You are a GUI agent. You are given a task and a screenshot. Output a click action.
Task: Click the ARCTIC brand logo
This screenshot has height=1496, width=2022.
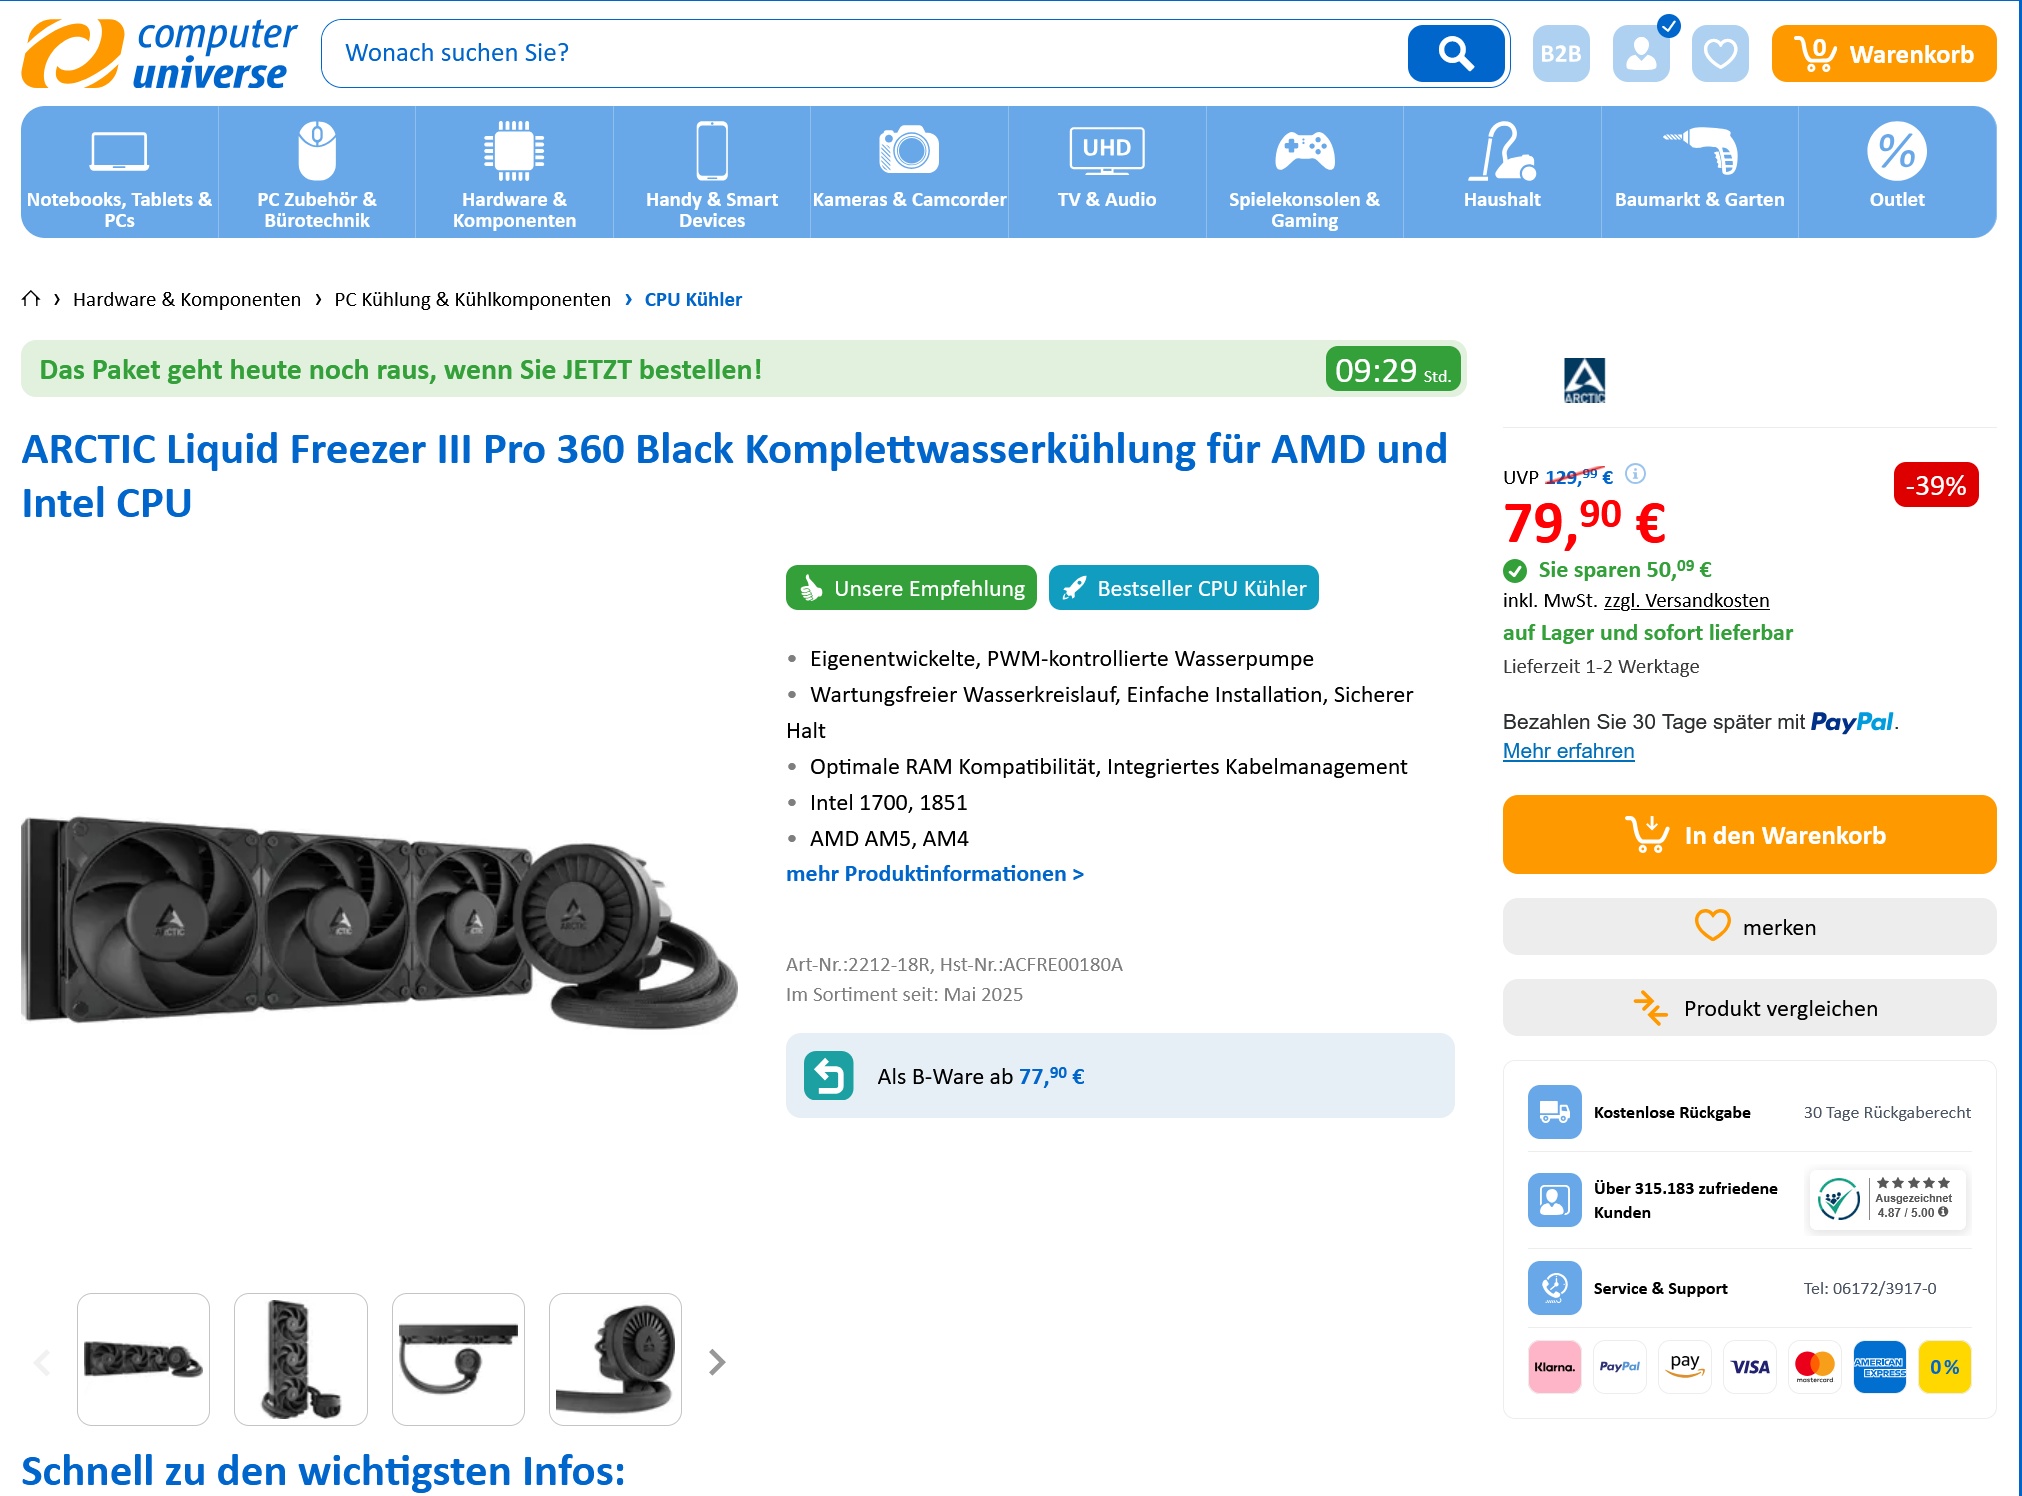click(1584, 381)
